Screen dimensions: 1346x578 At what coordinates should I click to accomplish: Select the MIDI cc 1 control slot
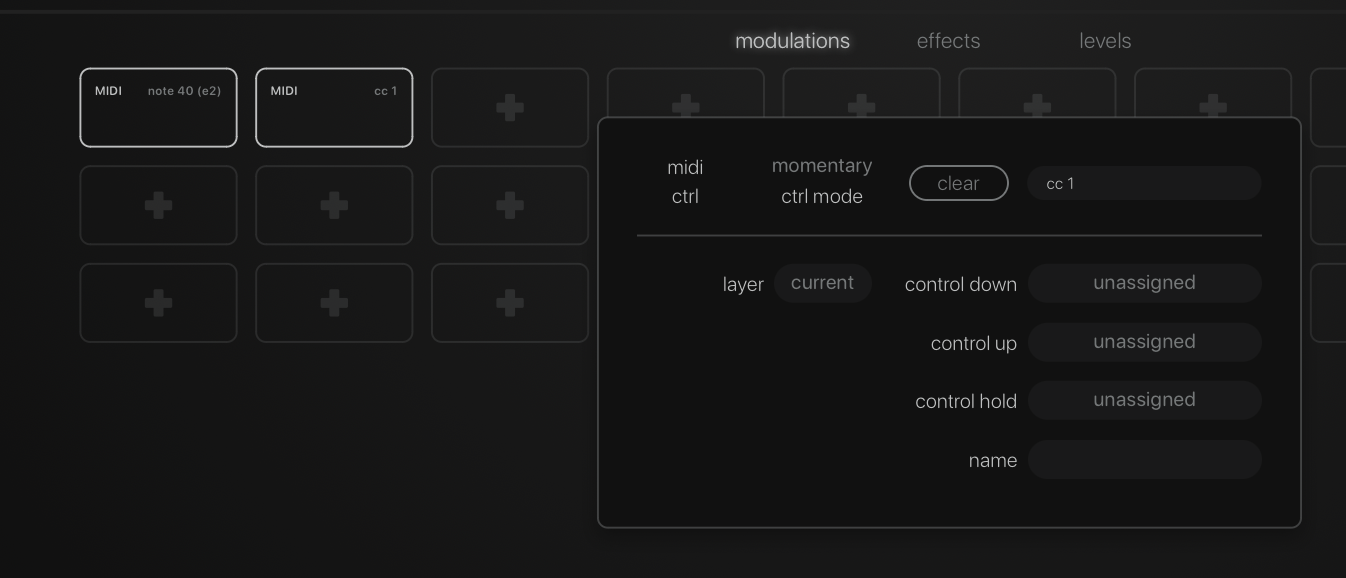(x=334, y=108)
